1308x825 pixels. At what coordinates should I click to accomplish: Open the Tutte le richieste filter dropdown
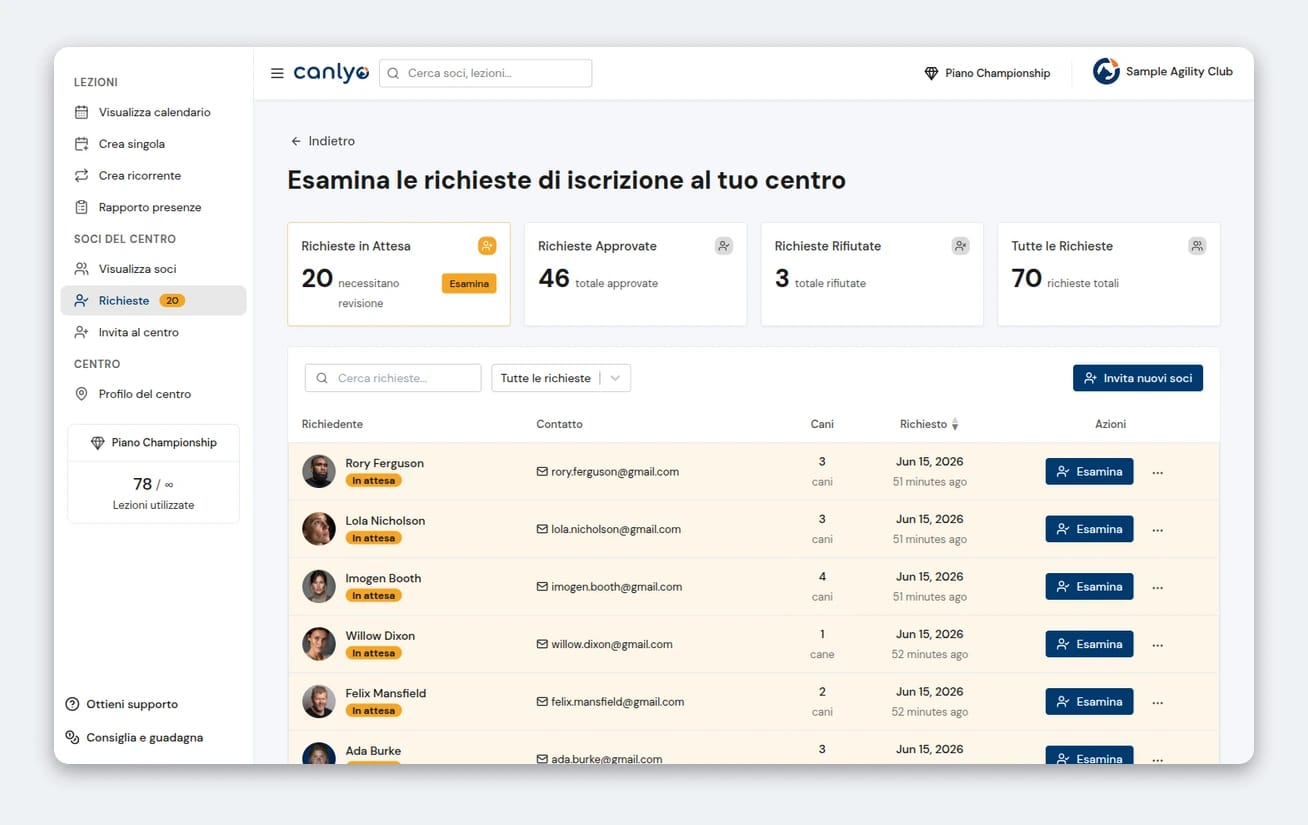coord(561,378)
